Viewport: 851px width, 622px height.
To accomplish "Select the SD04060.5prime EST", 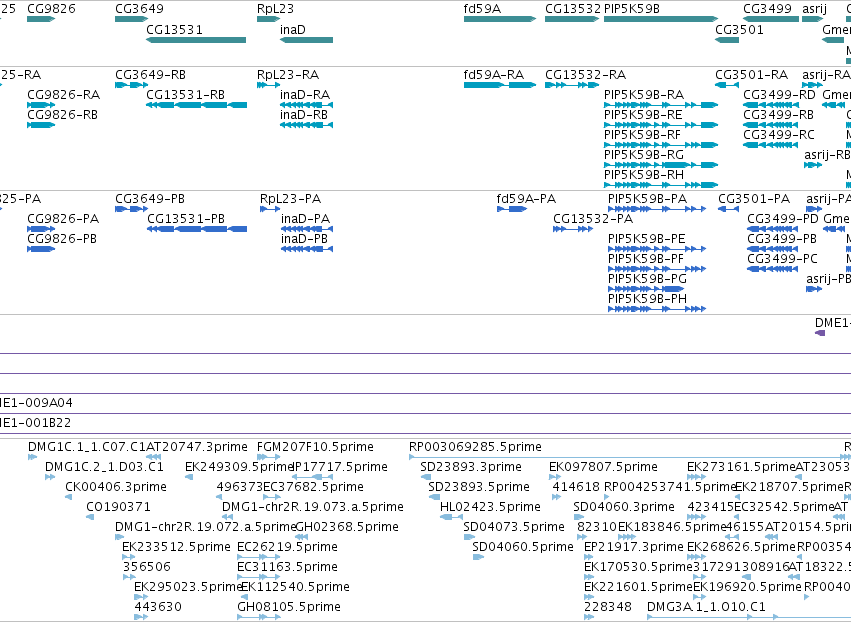I will click(478, 557).
